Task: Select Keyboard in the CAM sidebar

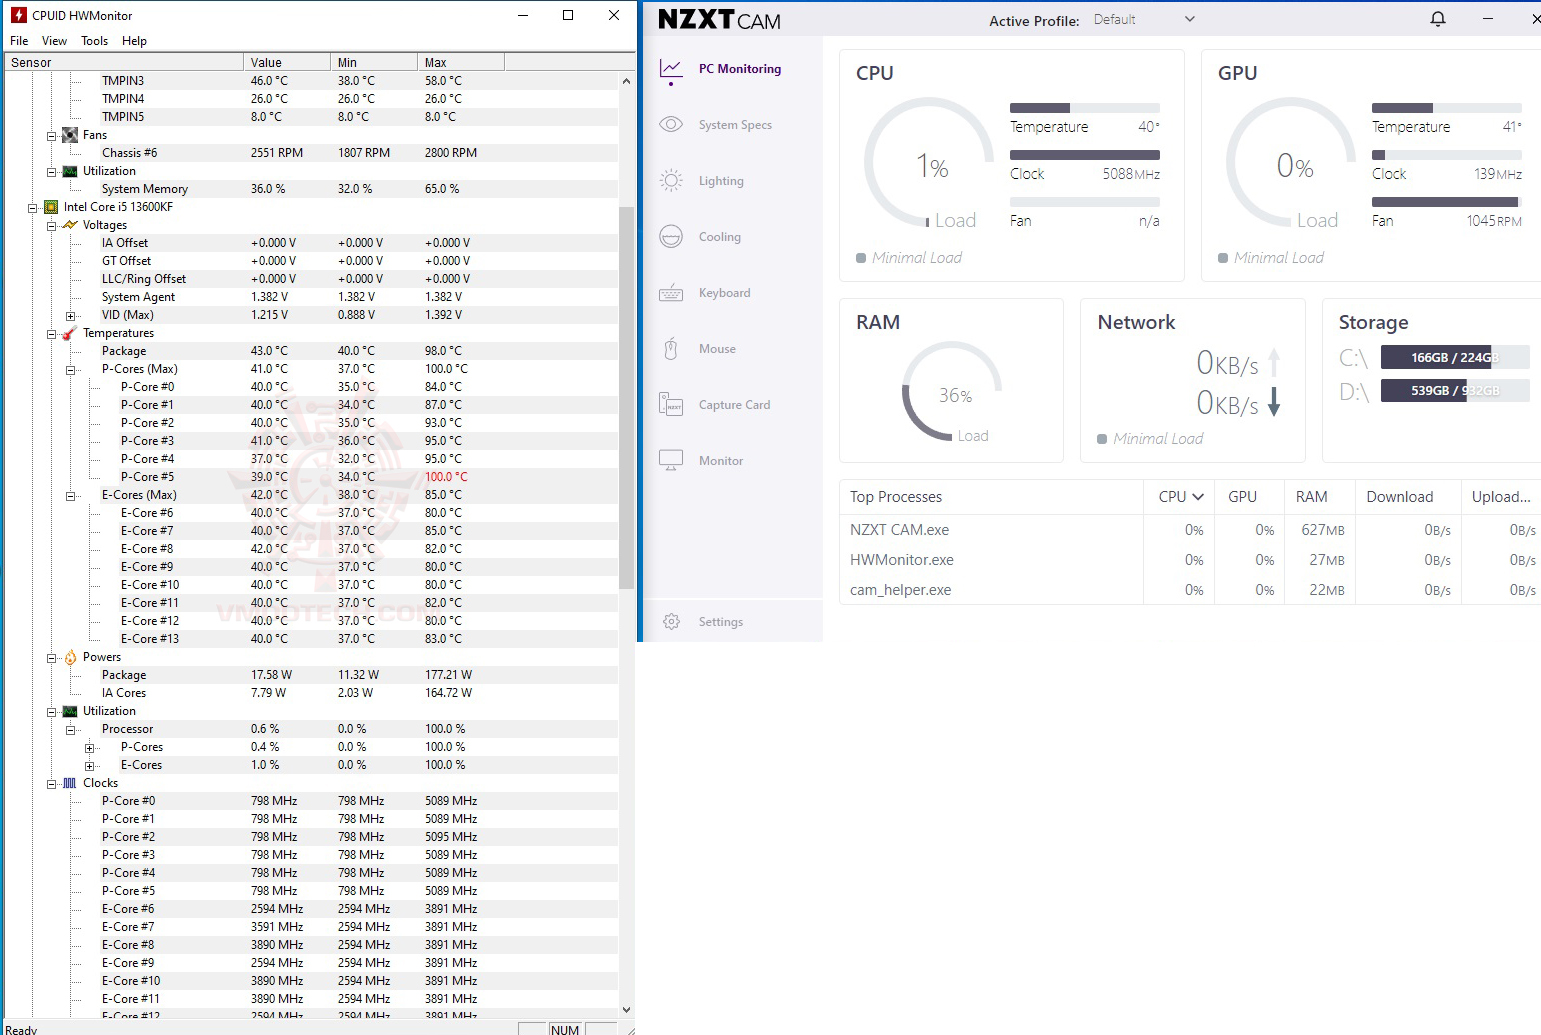Action: pyautogui.click(x=705, y=293)
